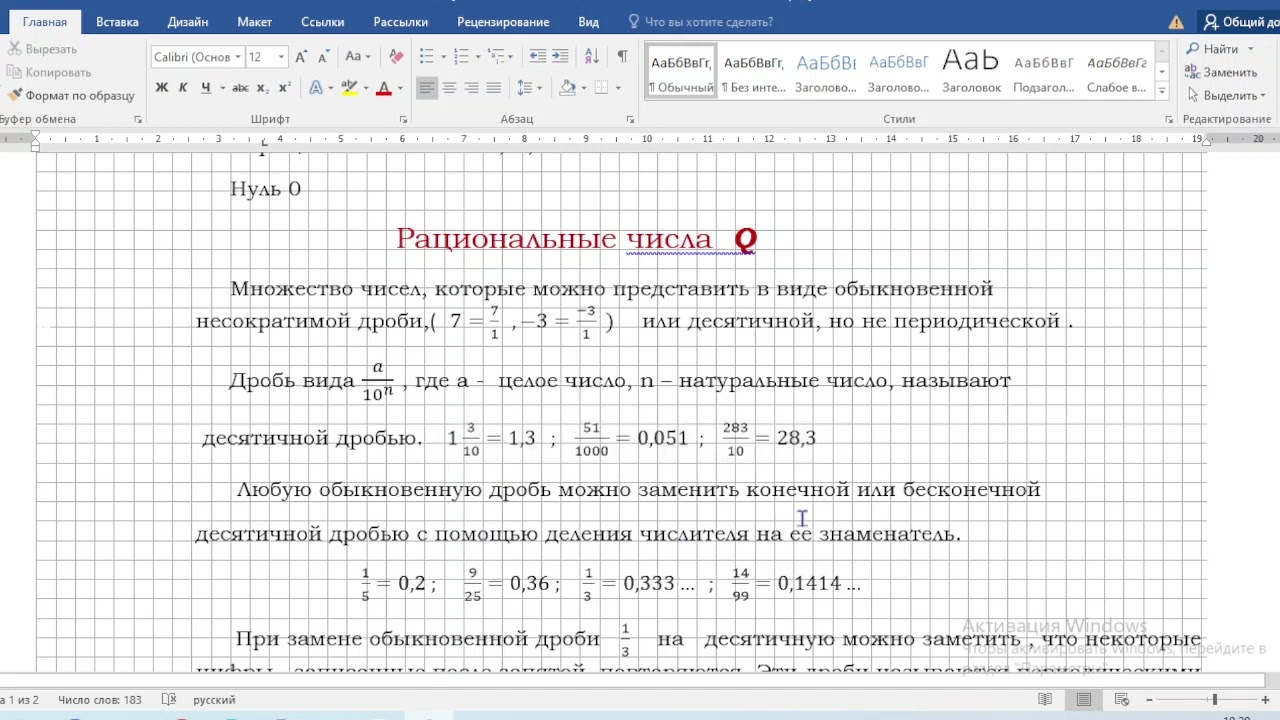Open the Выделить (Select) menu
The image size is (1280, 720).
(x=1227, y=96)
